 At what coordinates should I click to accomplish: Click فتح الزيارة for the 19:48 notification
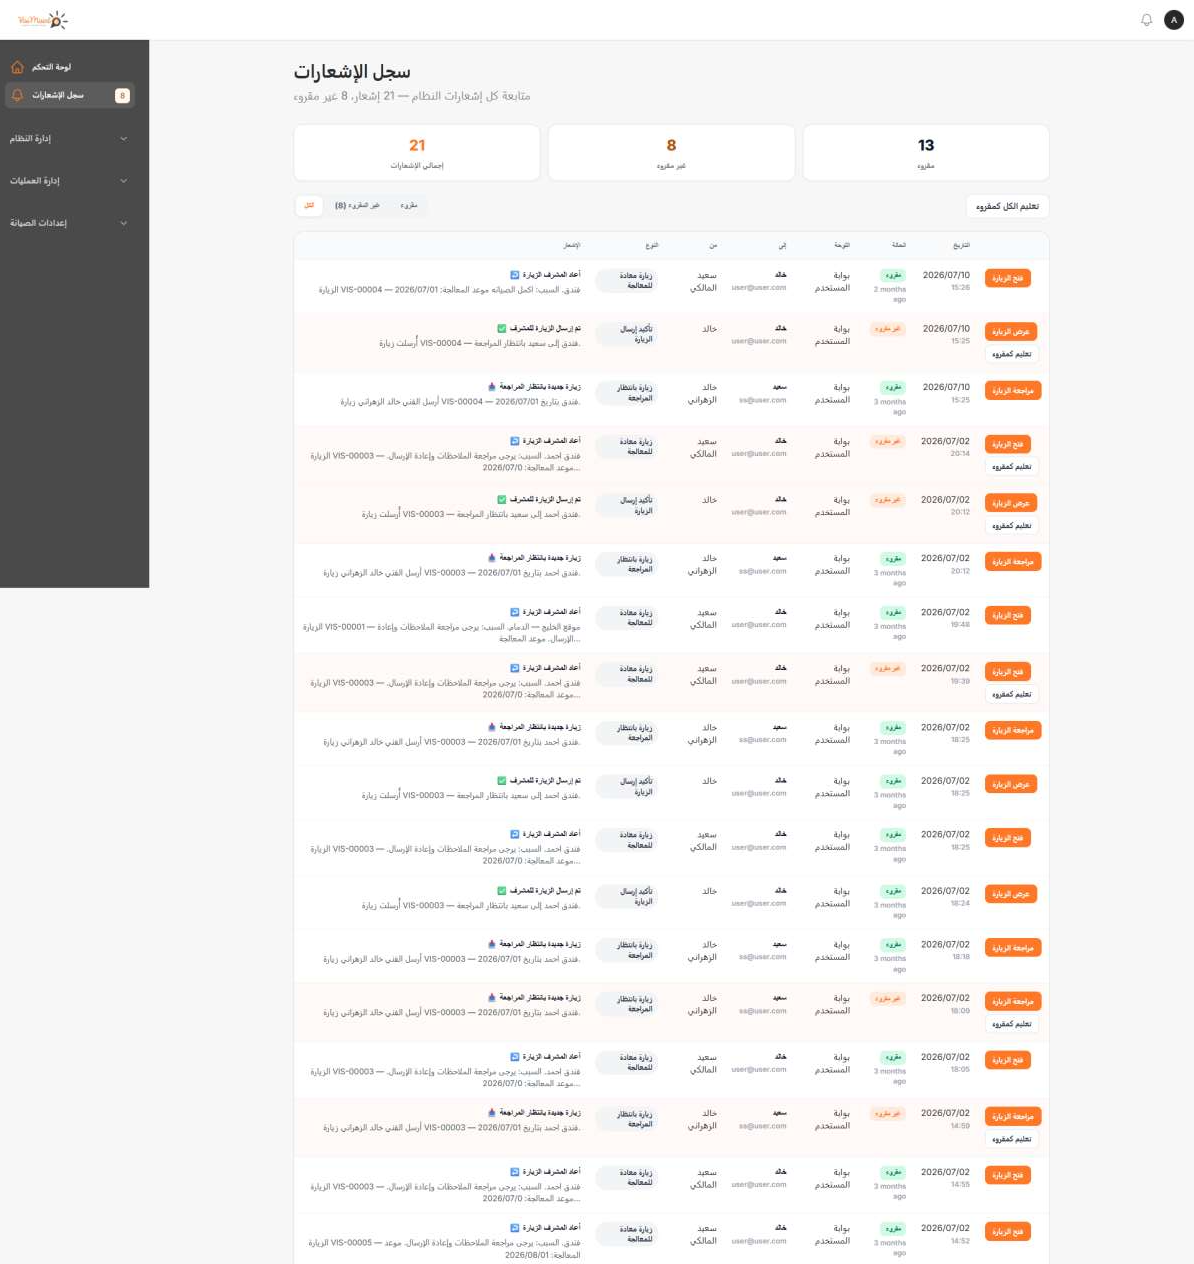[x=1007, y=615]
